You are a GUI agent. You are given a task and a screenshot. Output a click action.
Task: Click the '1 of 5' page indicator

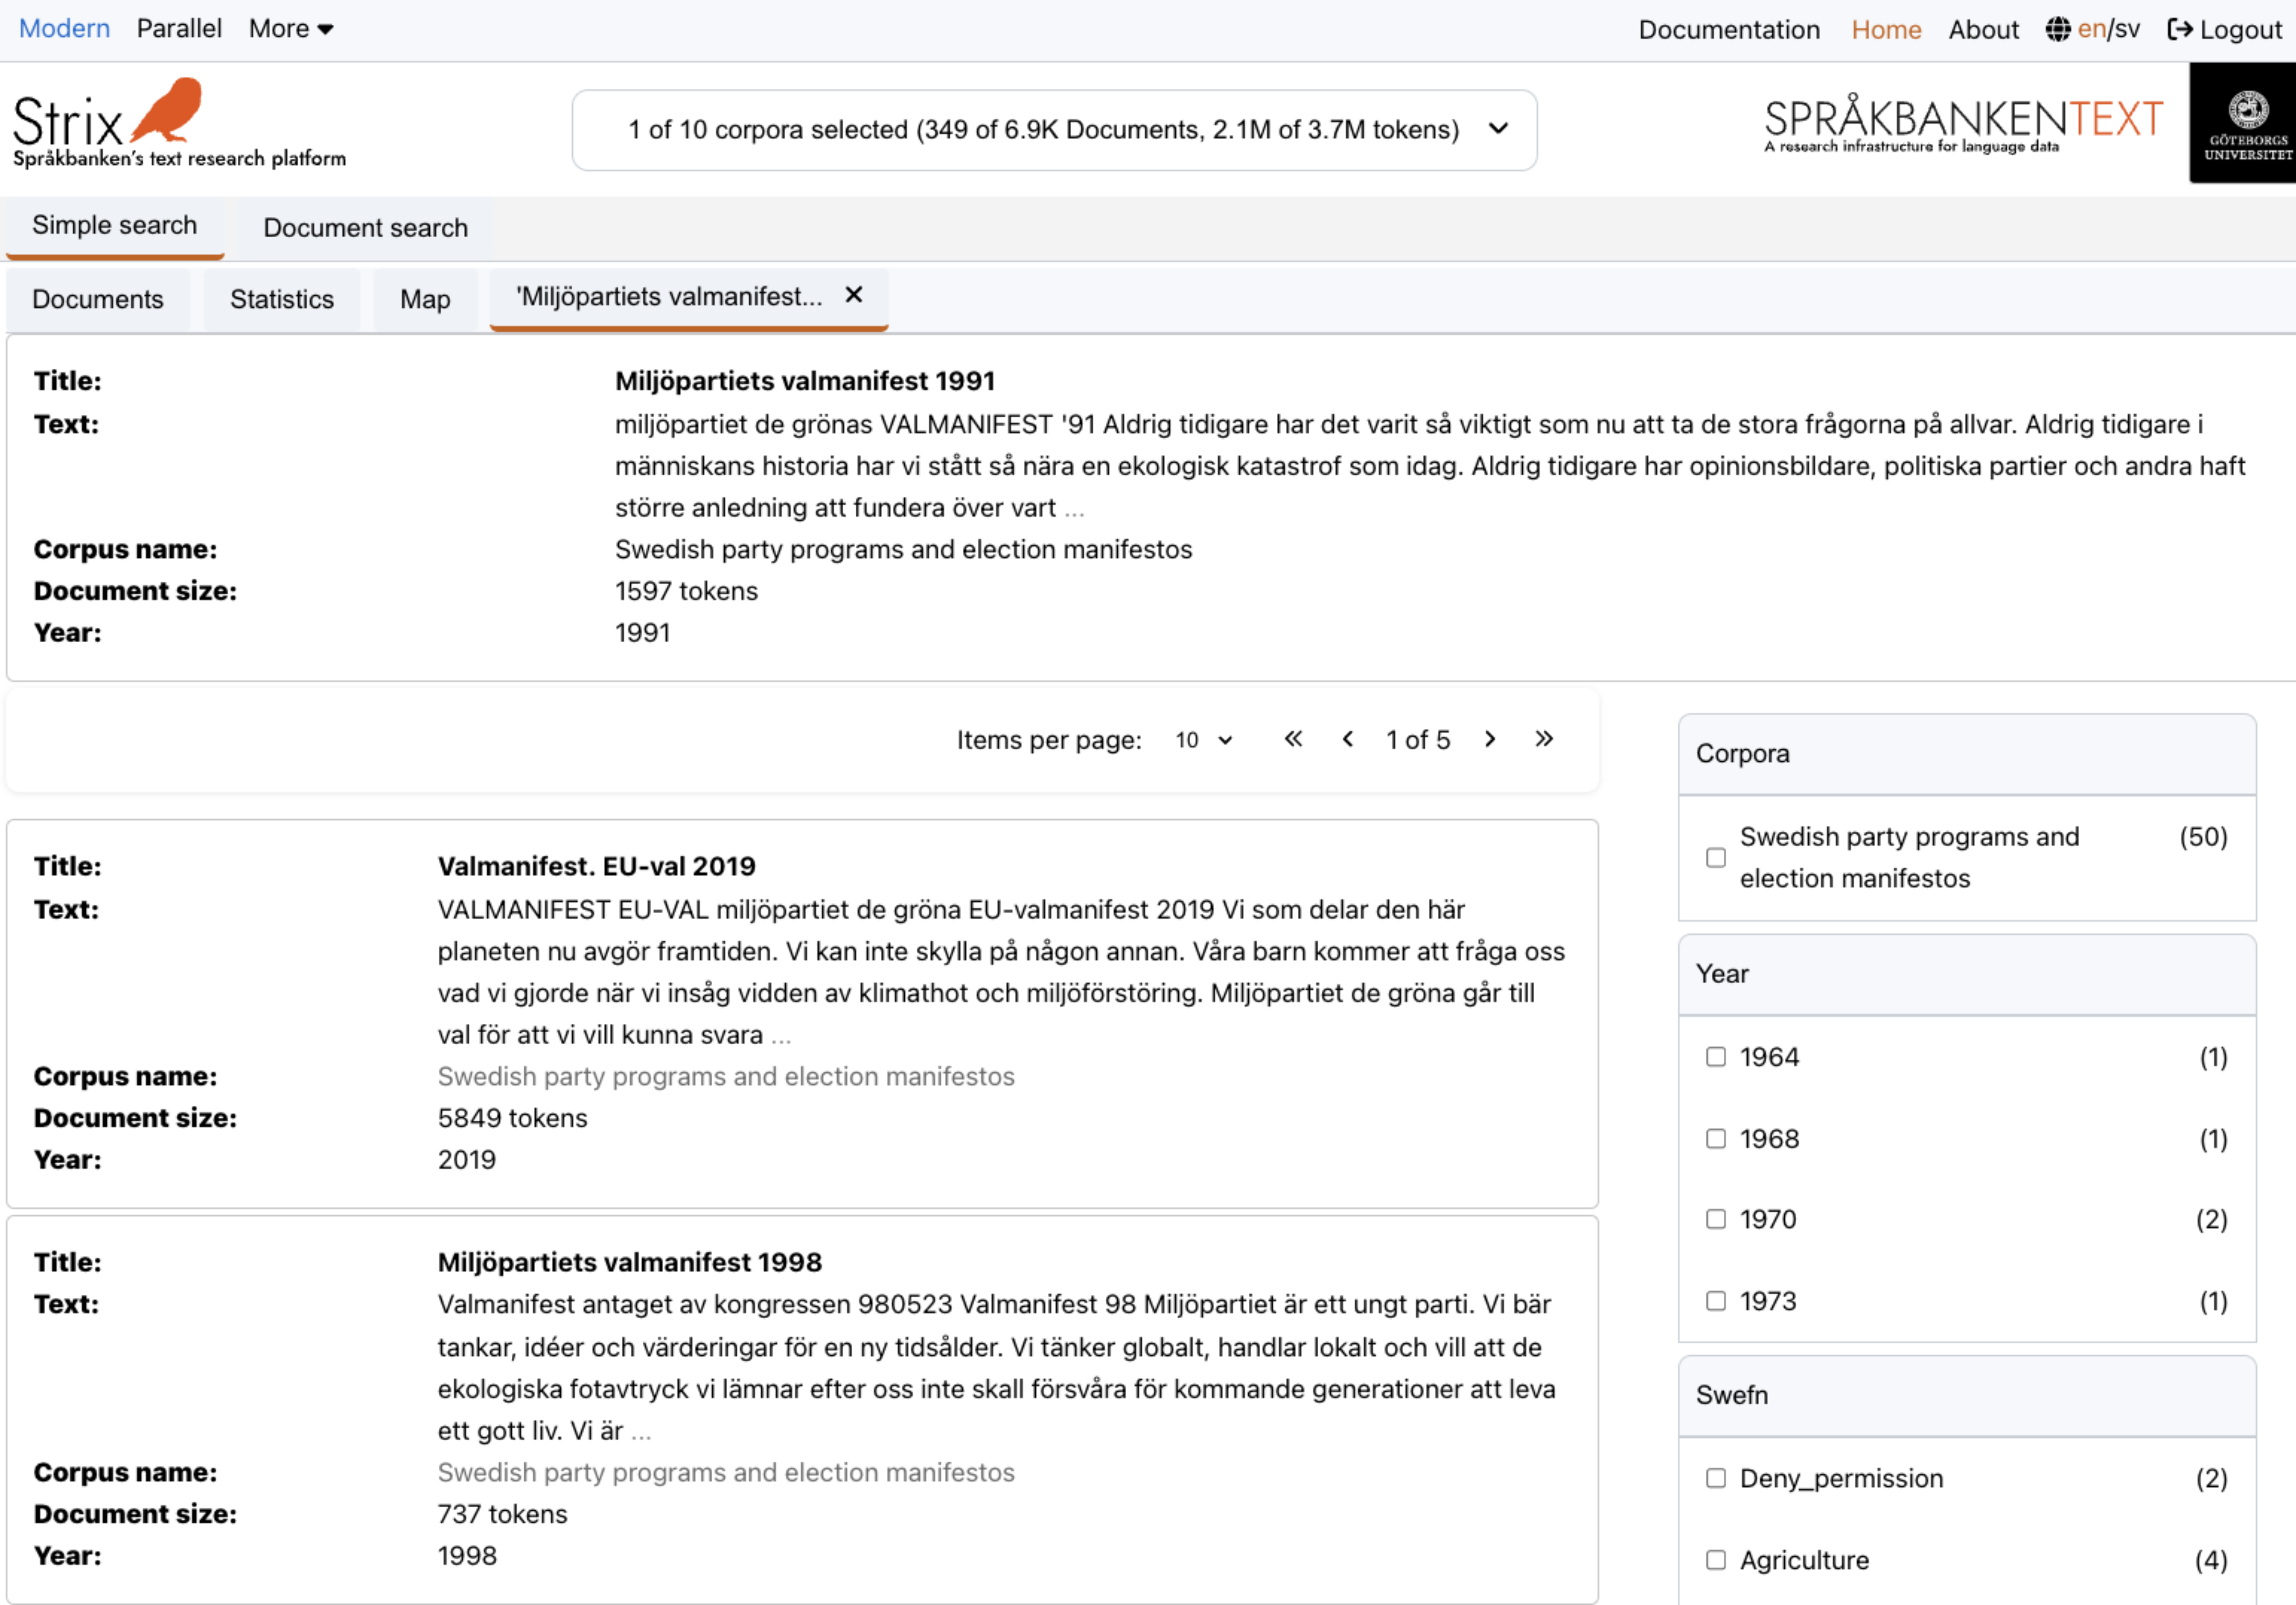point(1417,740)
